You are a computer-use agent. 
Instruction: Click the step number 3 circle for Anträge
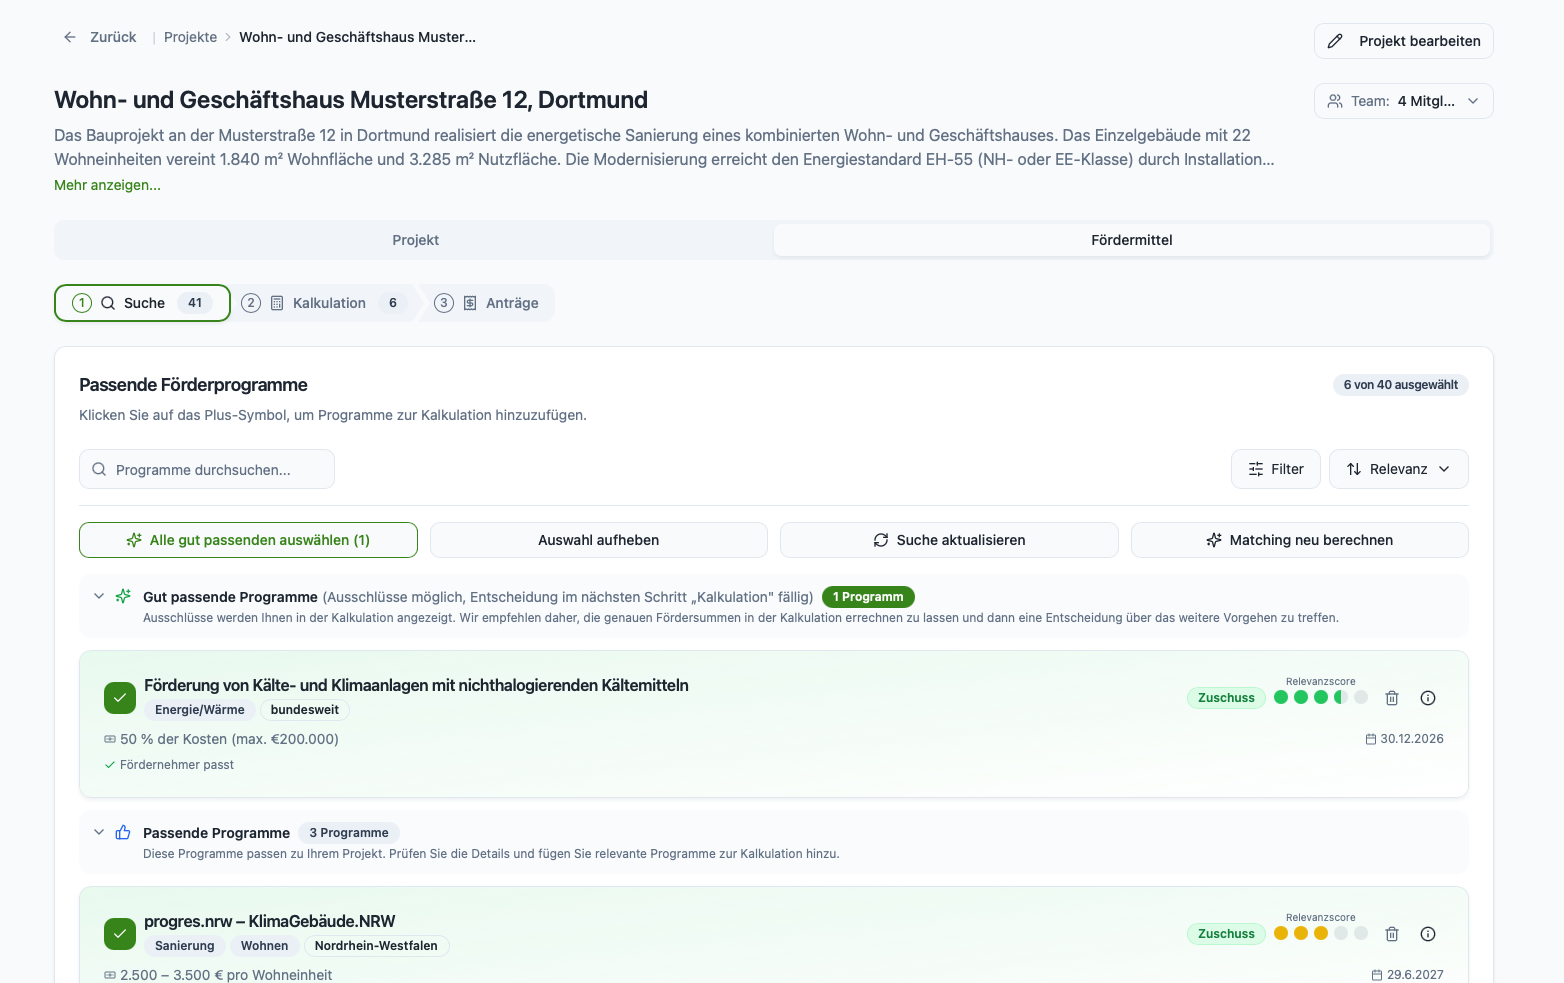point(444,303)
